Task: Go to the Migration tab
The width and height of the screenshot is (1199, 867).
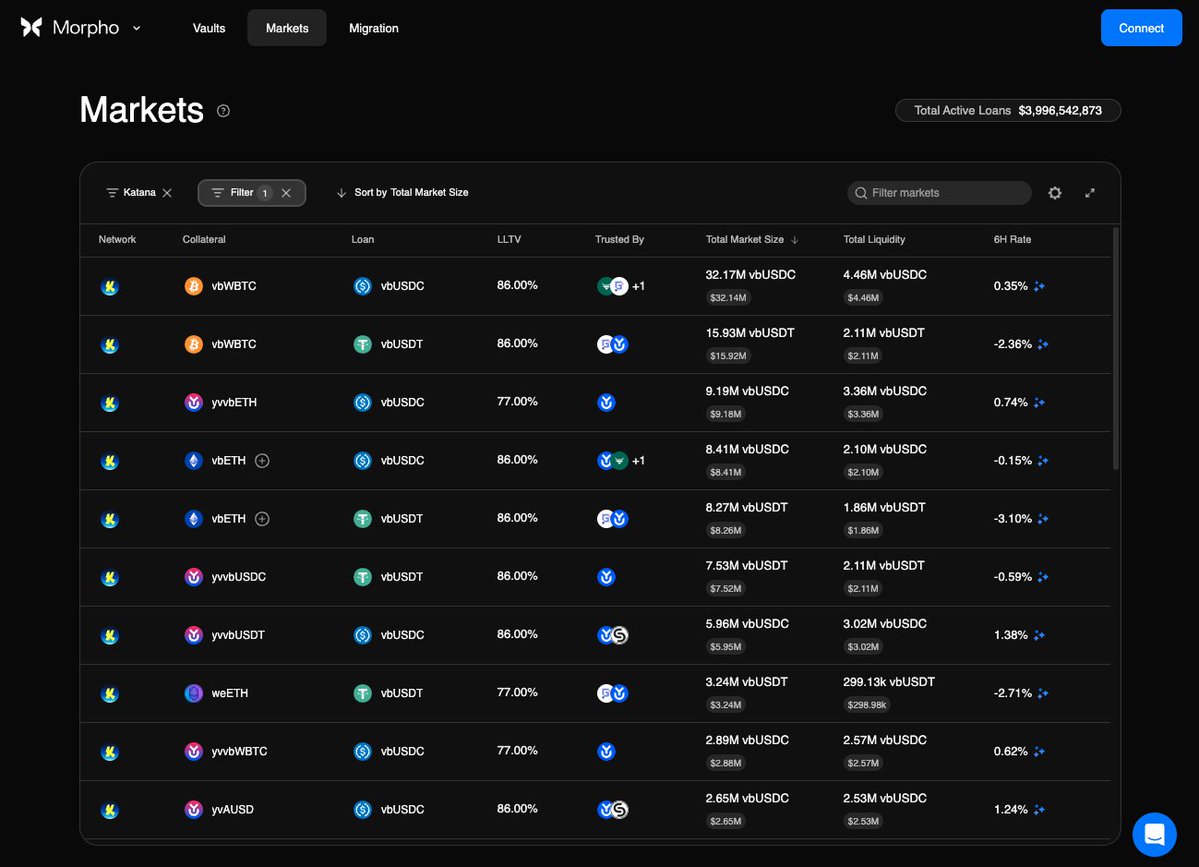Action: (x=373, y=28)
